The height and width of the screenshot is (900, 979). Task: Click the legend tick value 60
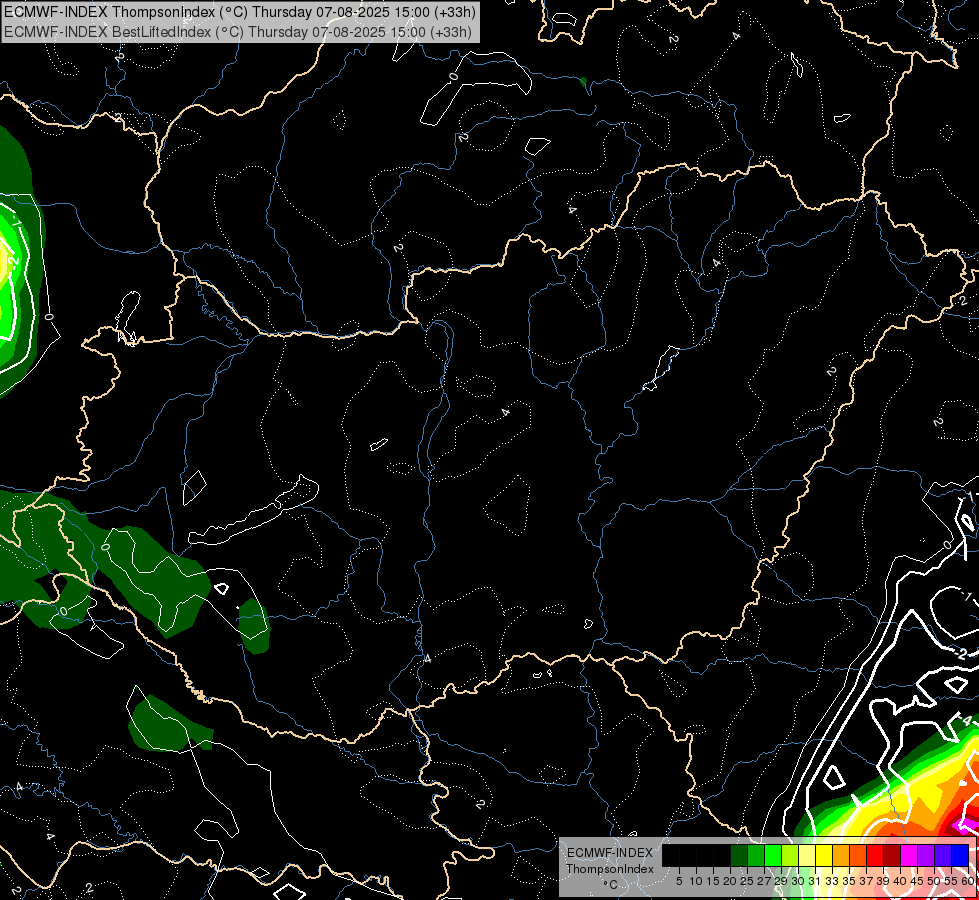point(968,881)
